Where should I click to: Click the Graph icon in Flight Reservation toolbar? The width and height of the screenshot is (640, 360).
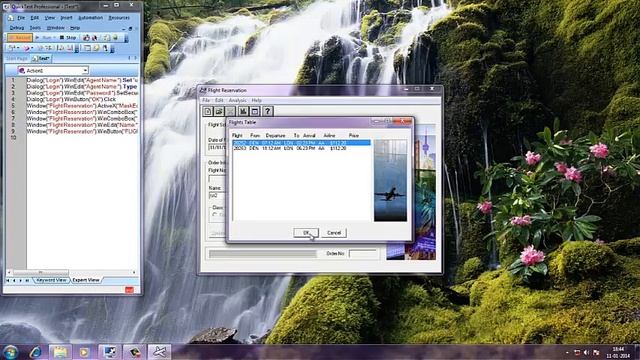244,111
